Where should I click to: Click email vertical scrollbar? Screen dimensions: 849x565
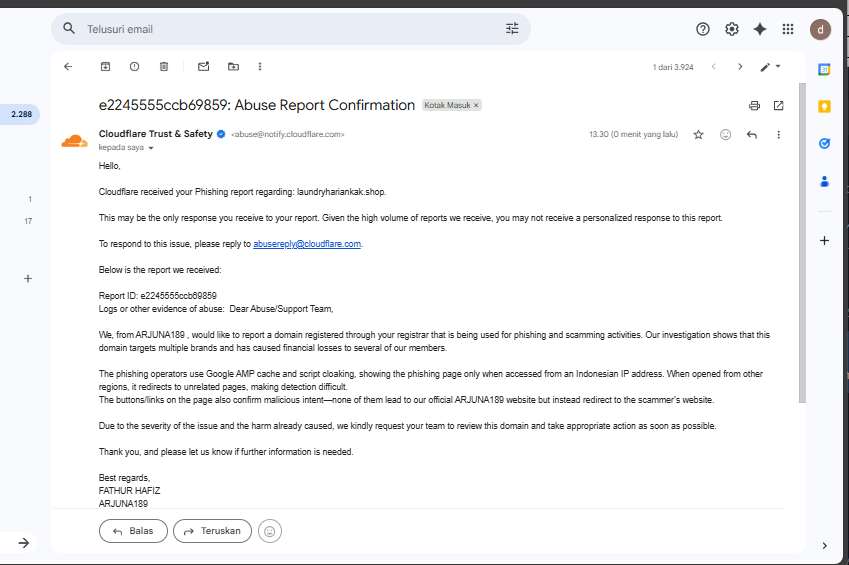pyautogui.click(x=802, y=243)
